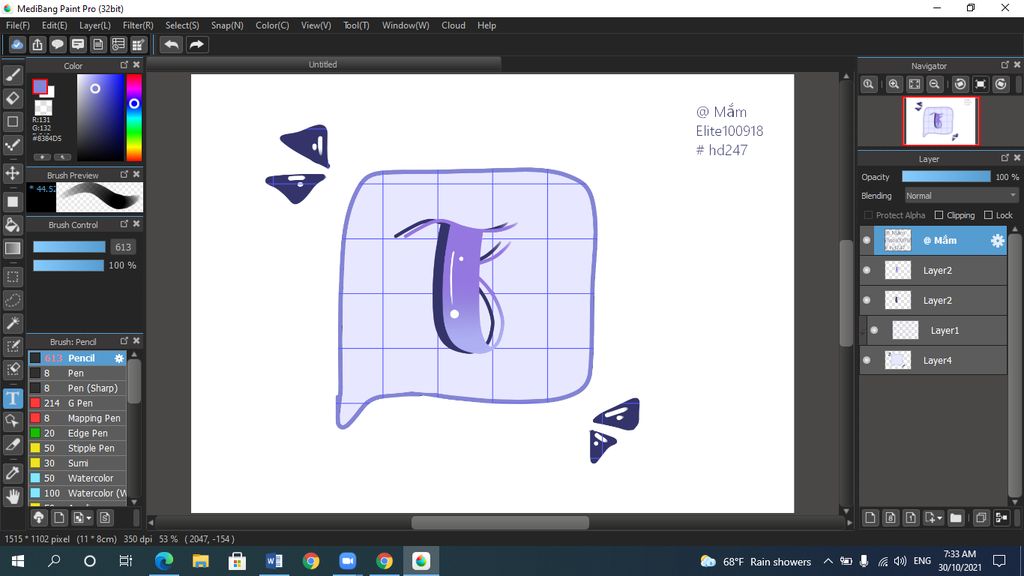The height and width of the screenshot is (576, 1024).
Task: Open the Cloud menu
Action: pos(453,25)
